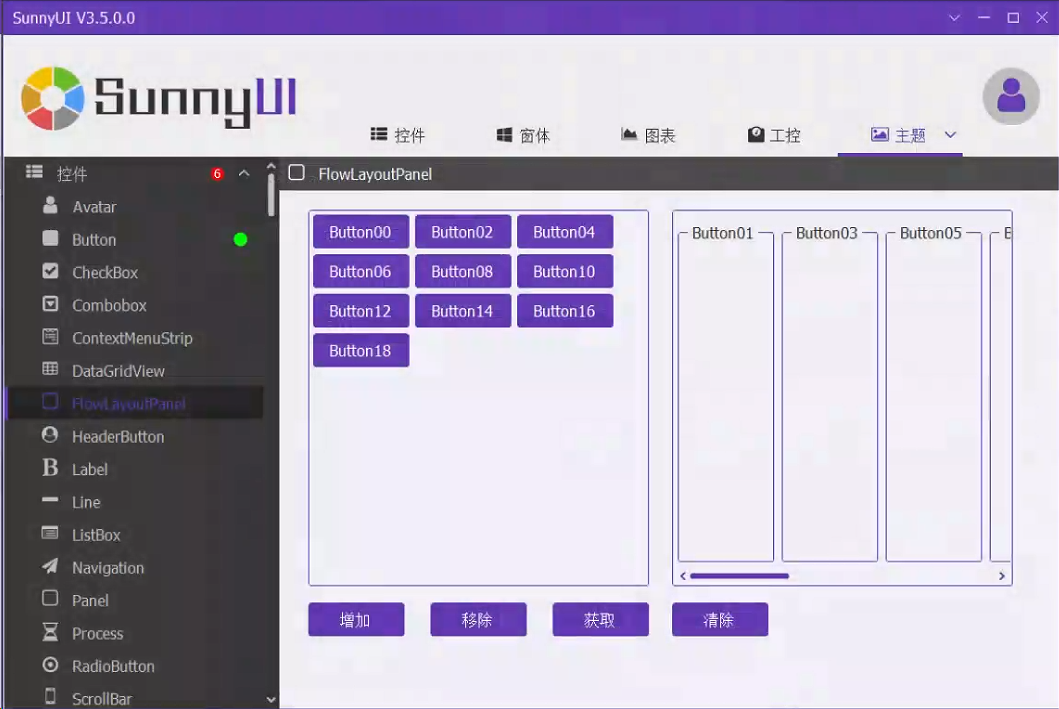Click Button16 in the flow panel
Image resolution: width=1059 pixels, height=709 pixels.
pyautogui.click(x=565, y=311)
